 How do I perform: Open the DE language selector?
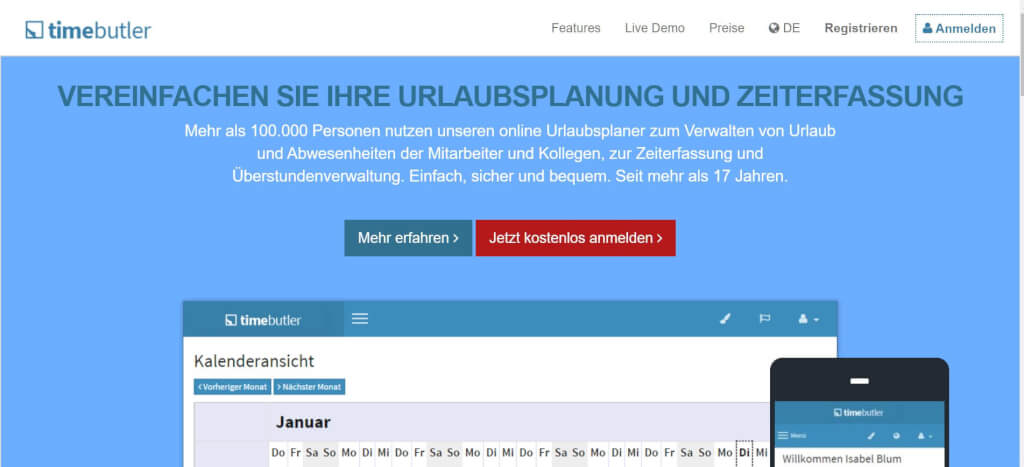784,28
